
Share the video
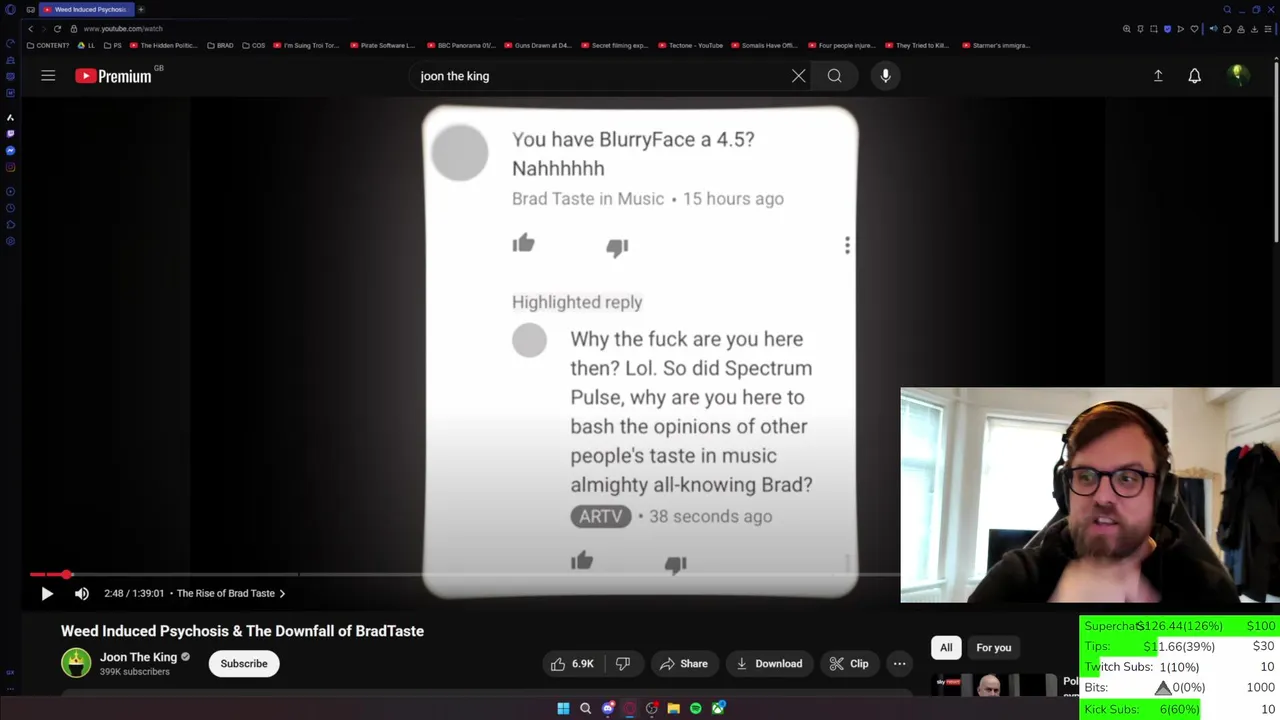684,664
